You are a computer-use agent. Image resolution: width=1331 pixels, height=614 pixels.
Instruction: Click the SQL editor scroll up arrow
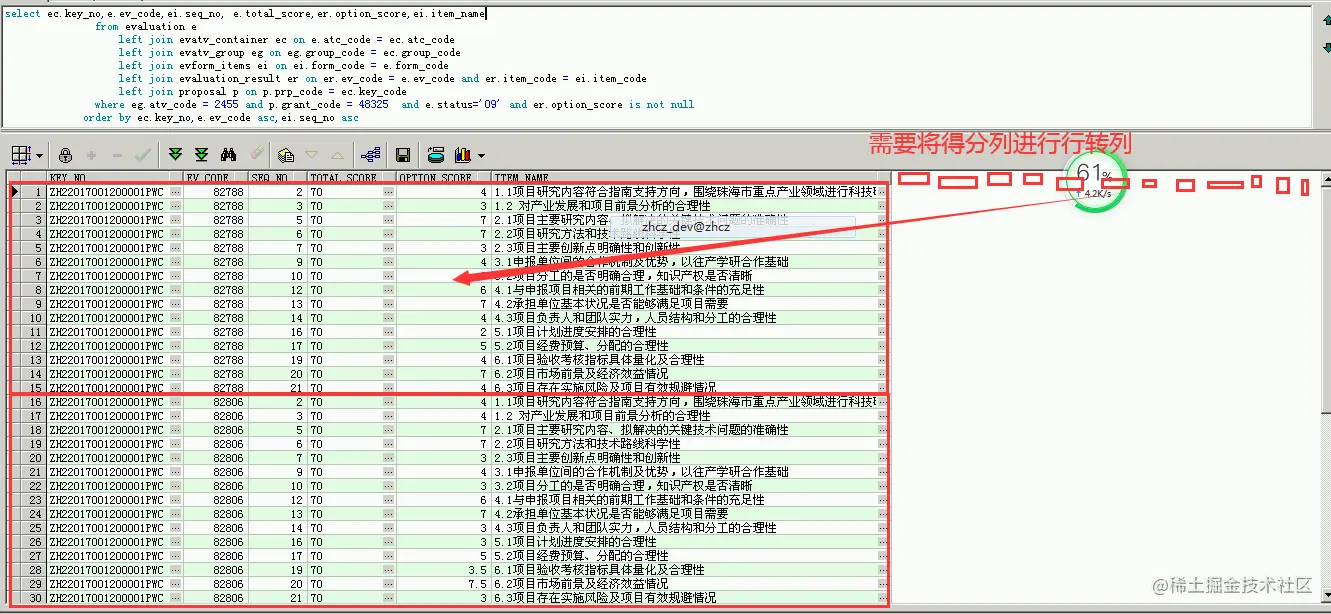(x=1327, y=20)
